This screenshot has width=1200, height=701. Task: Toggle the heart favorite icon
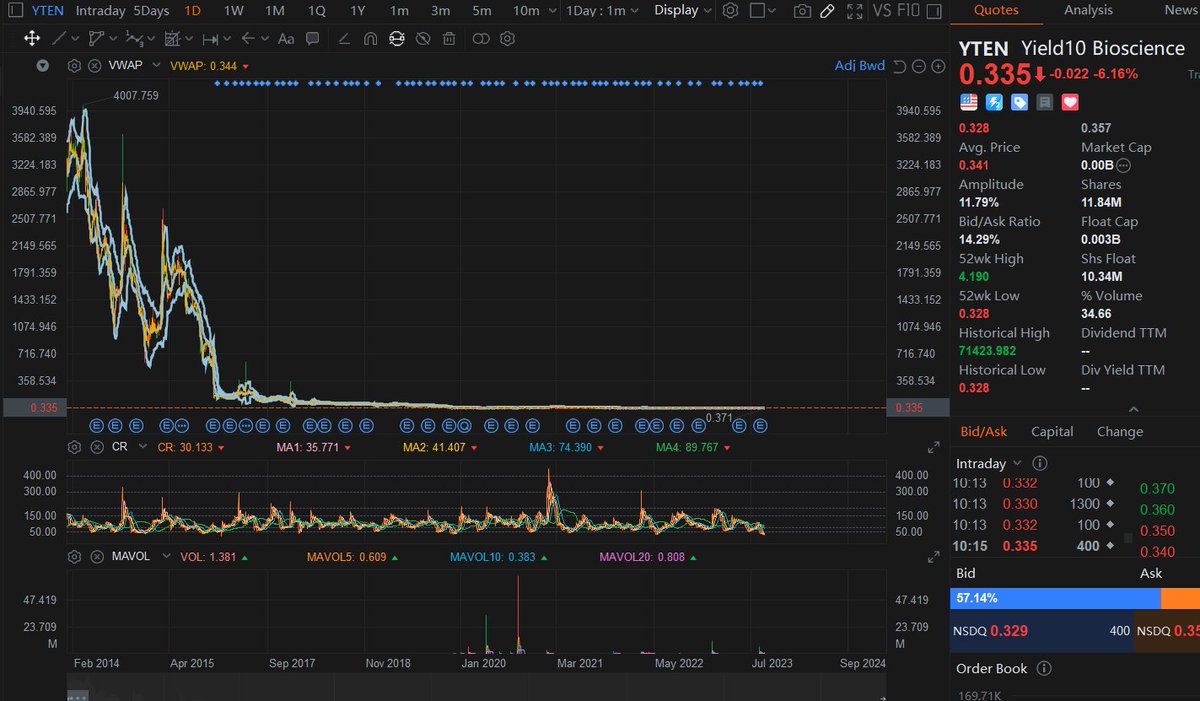[1070, 102]
